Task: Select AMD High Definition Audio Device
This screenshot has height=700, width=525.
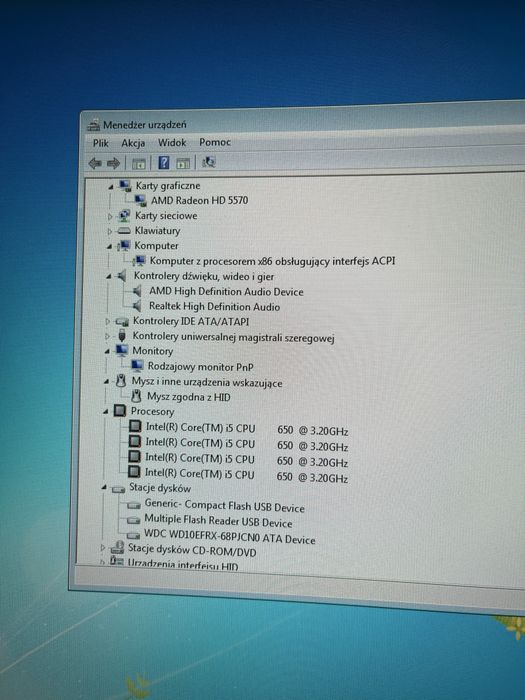Action: click(x=226, y=292)
